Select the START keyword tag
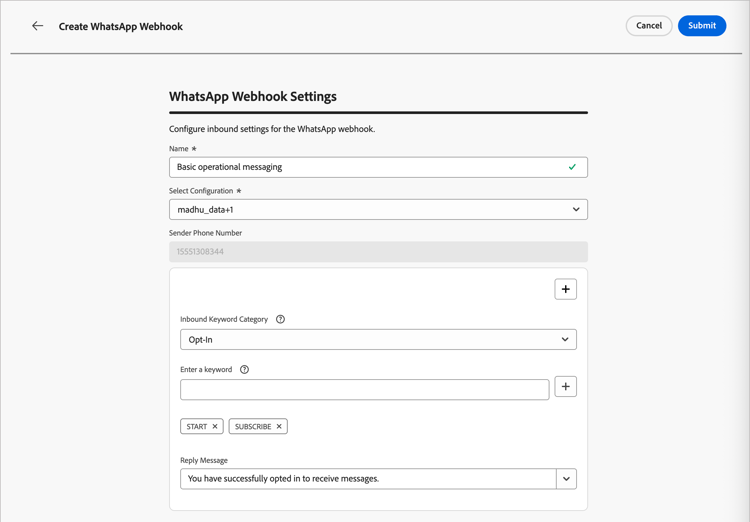Image resolution: width=750 pixels, height=522 pixels. [x=196, y=427]
